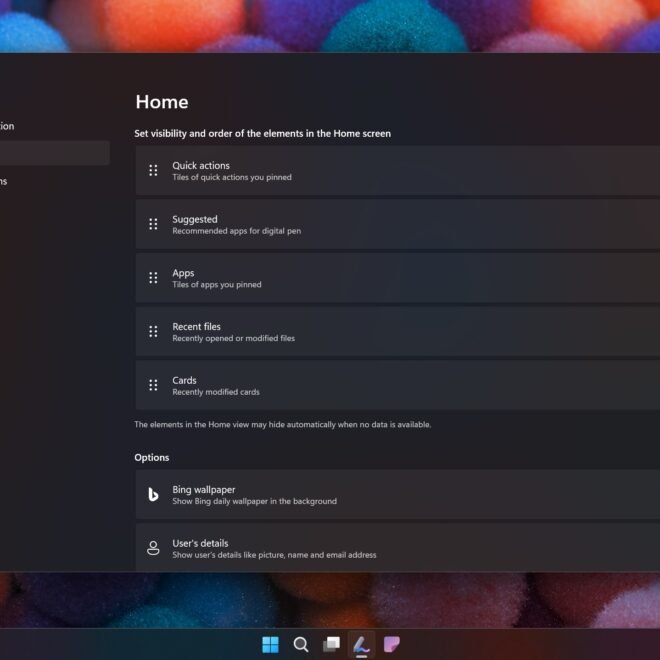Viewport: 660px width, 660px height.
Task: Open the Windows Start menu
Action: pyautogui.click(x=270, y=644)
